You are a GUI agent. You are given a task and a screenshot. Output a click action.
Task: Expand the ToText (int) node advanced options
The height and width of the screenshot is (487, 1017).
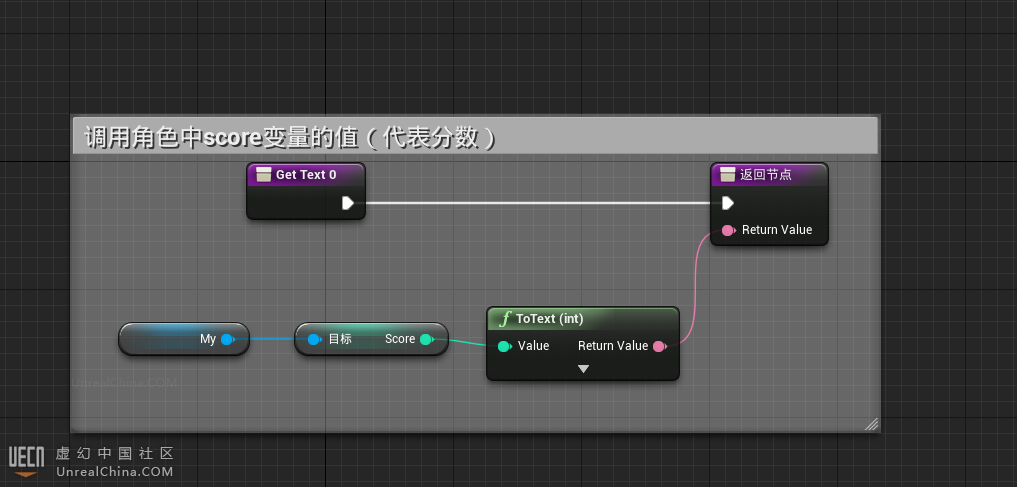[583, 369]
